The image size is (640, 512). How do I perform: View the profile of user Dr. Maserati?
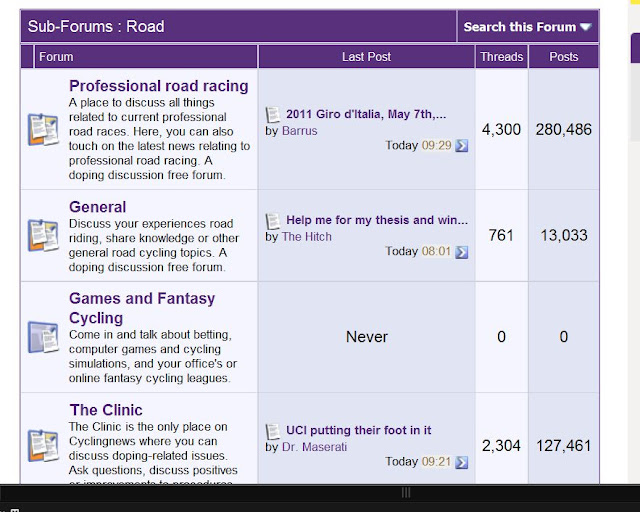(314, 447)
